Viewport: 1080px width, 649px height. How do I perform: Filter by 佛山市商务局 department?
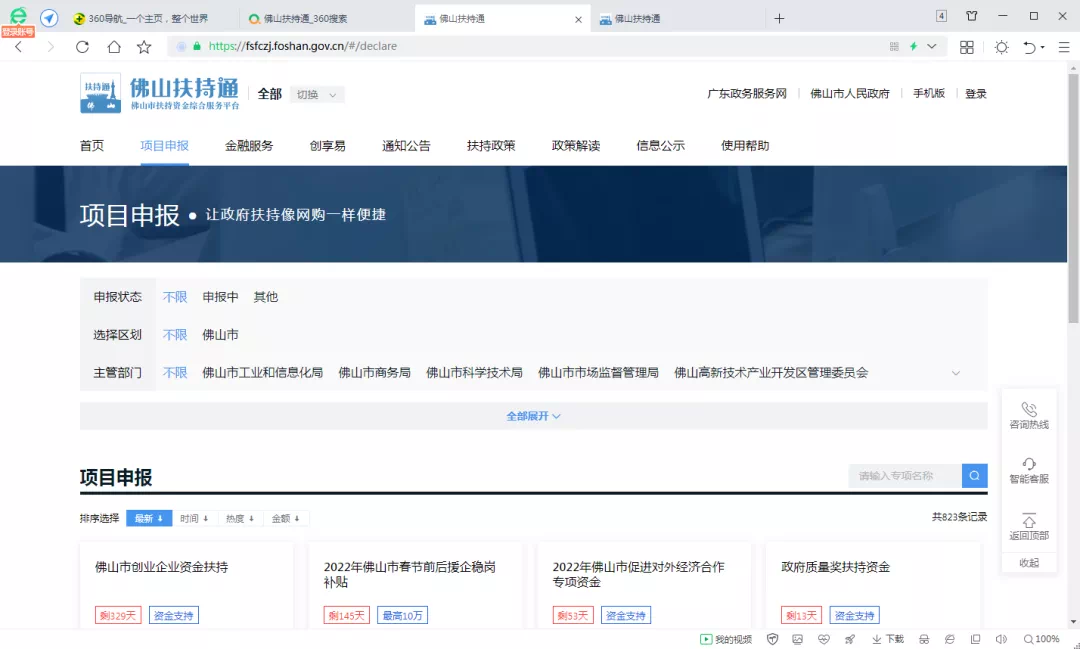374,373
